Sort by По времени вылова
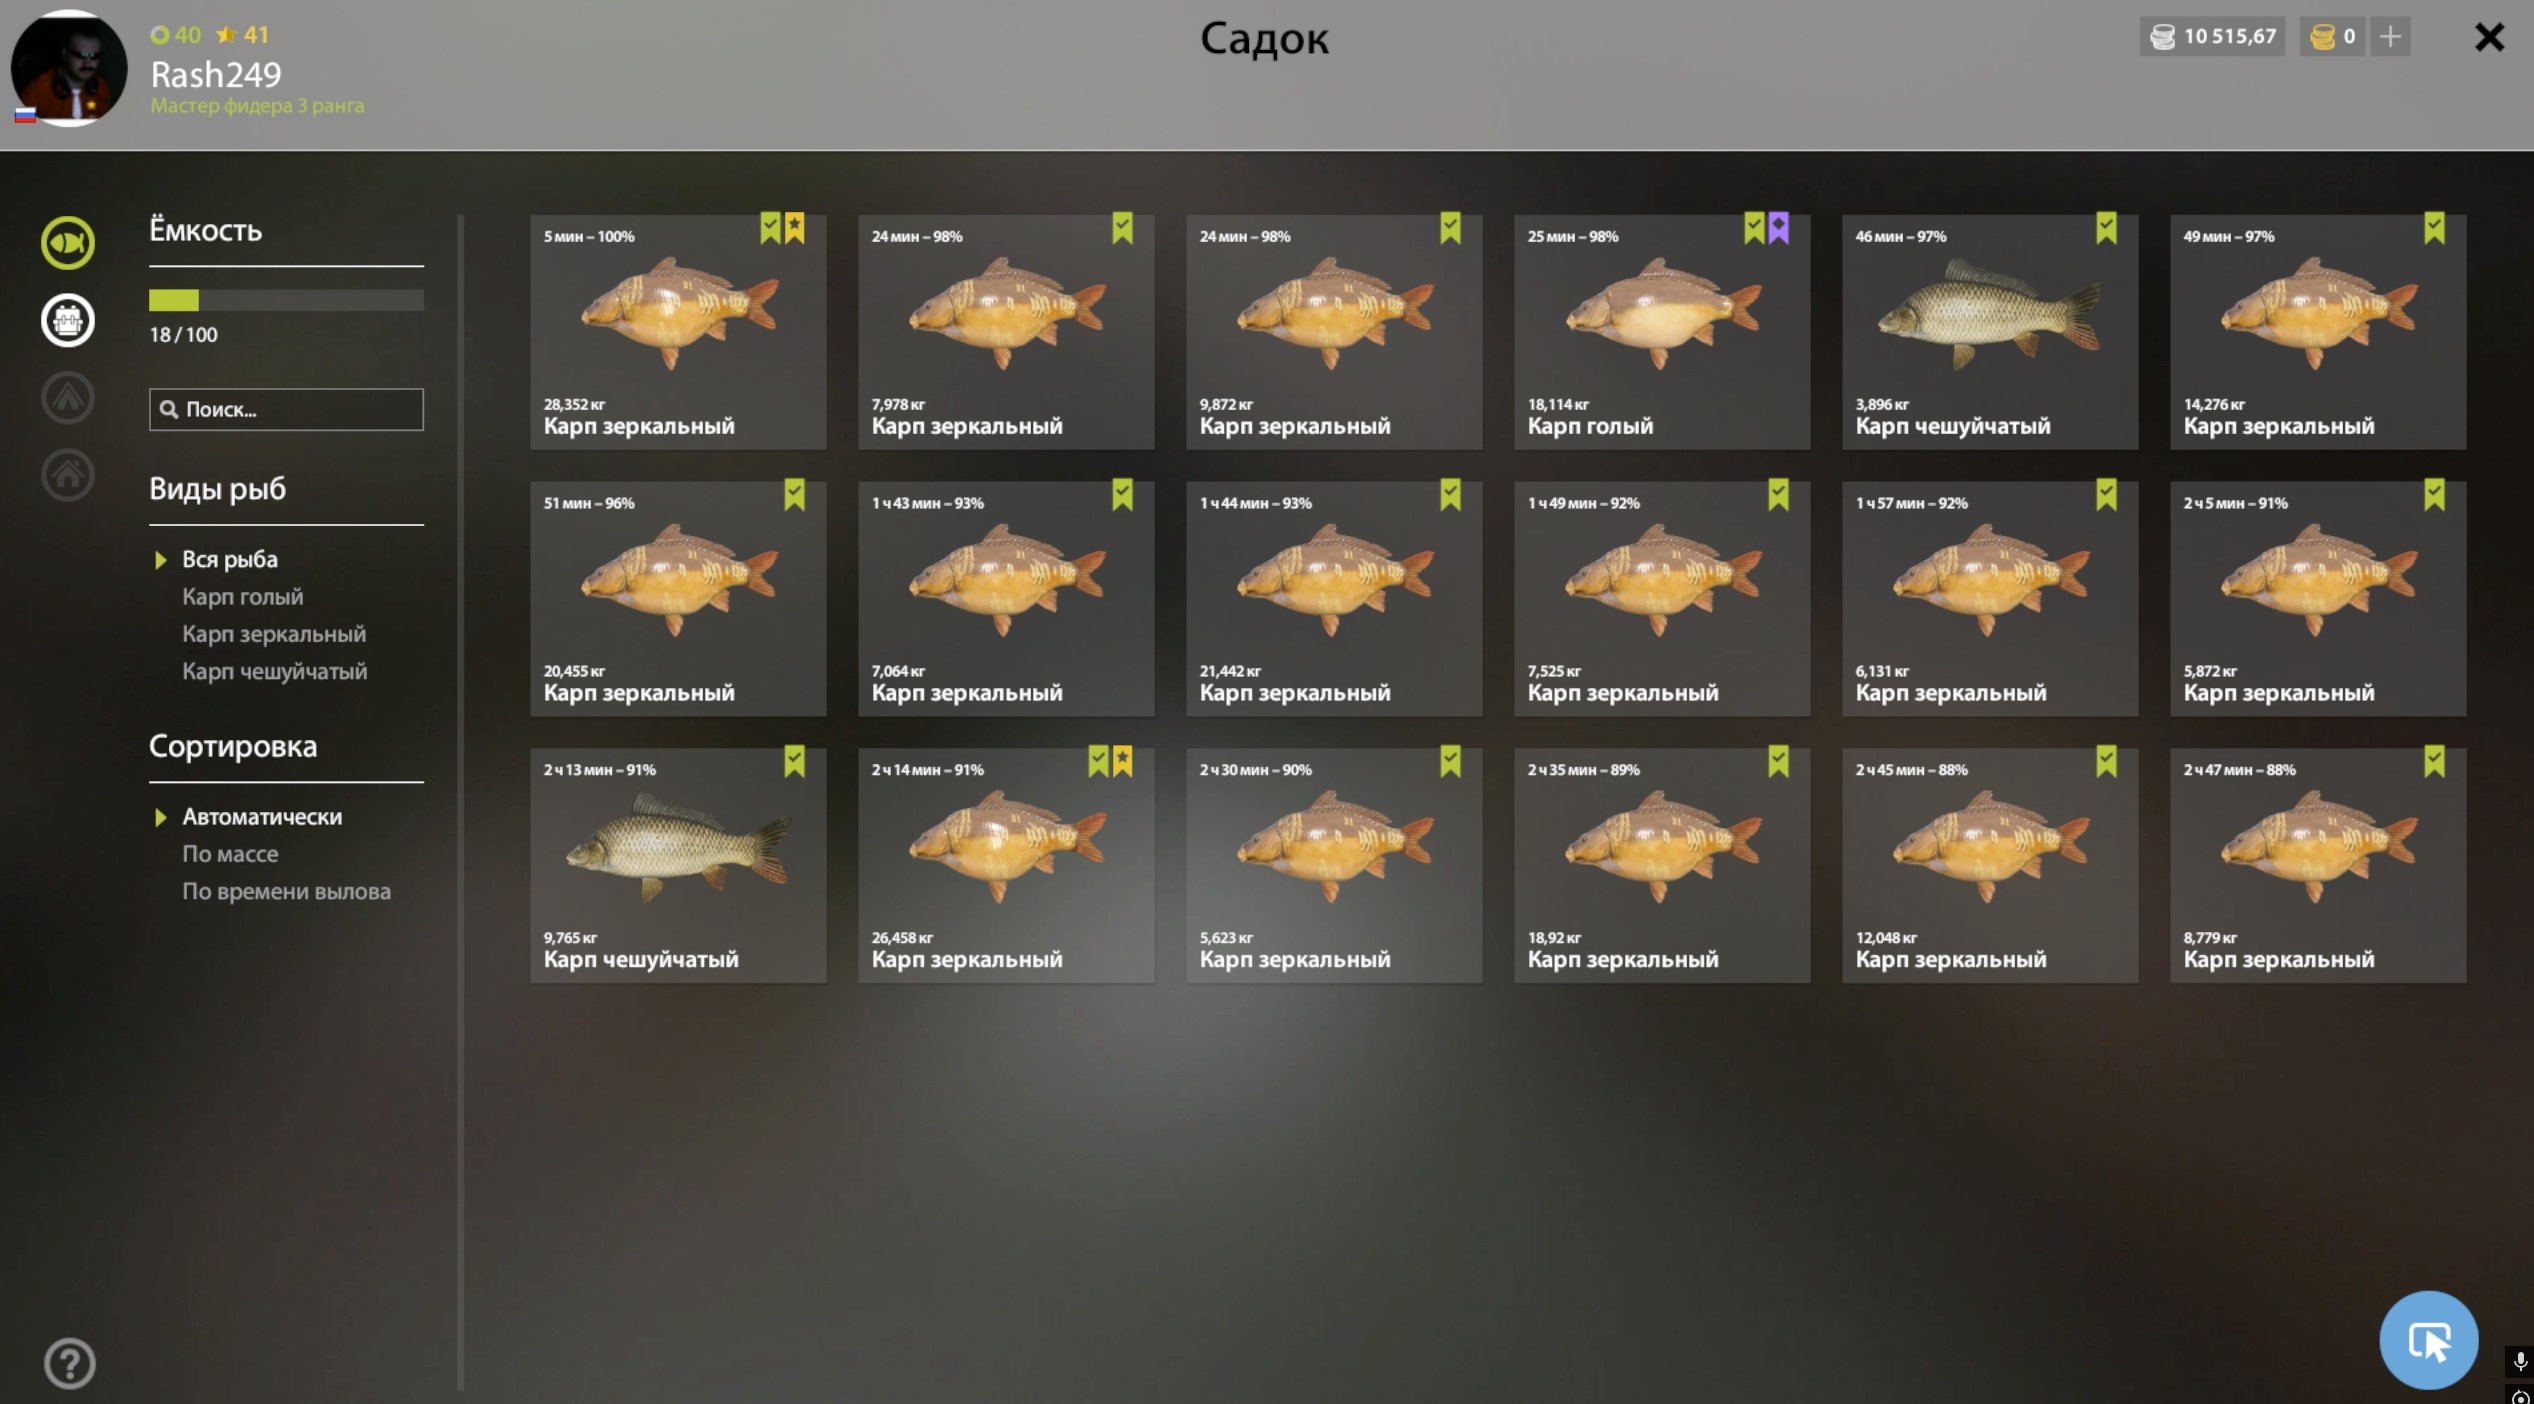The image size is (2534, 1404). pos(286,891)
